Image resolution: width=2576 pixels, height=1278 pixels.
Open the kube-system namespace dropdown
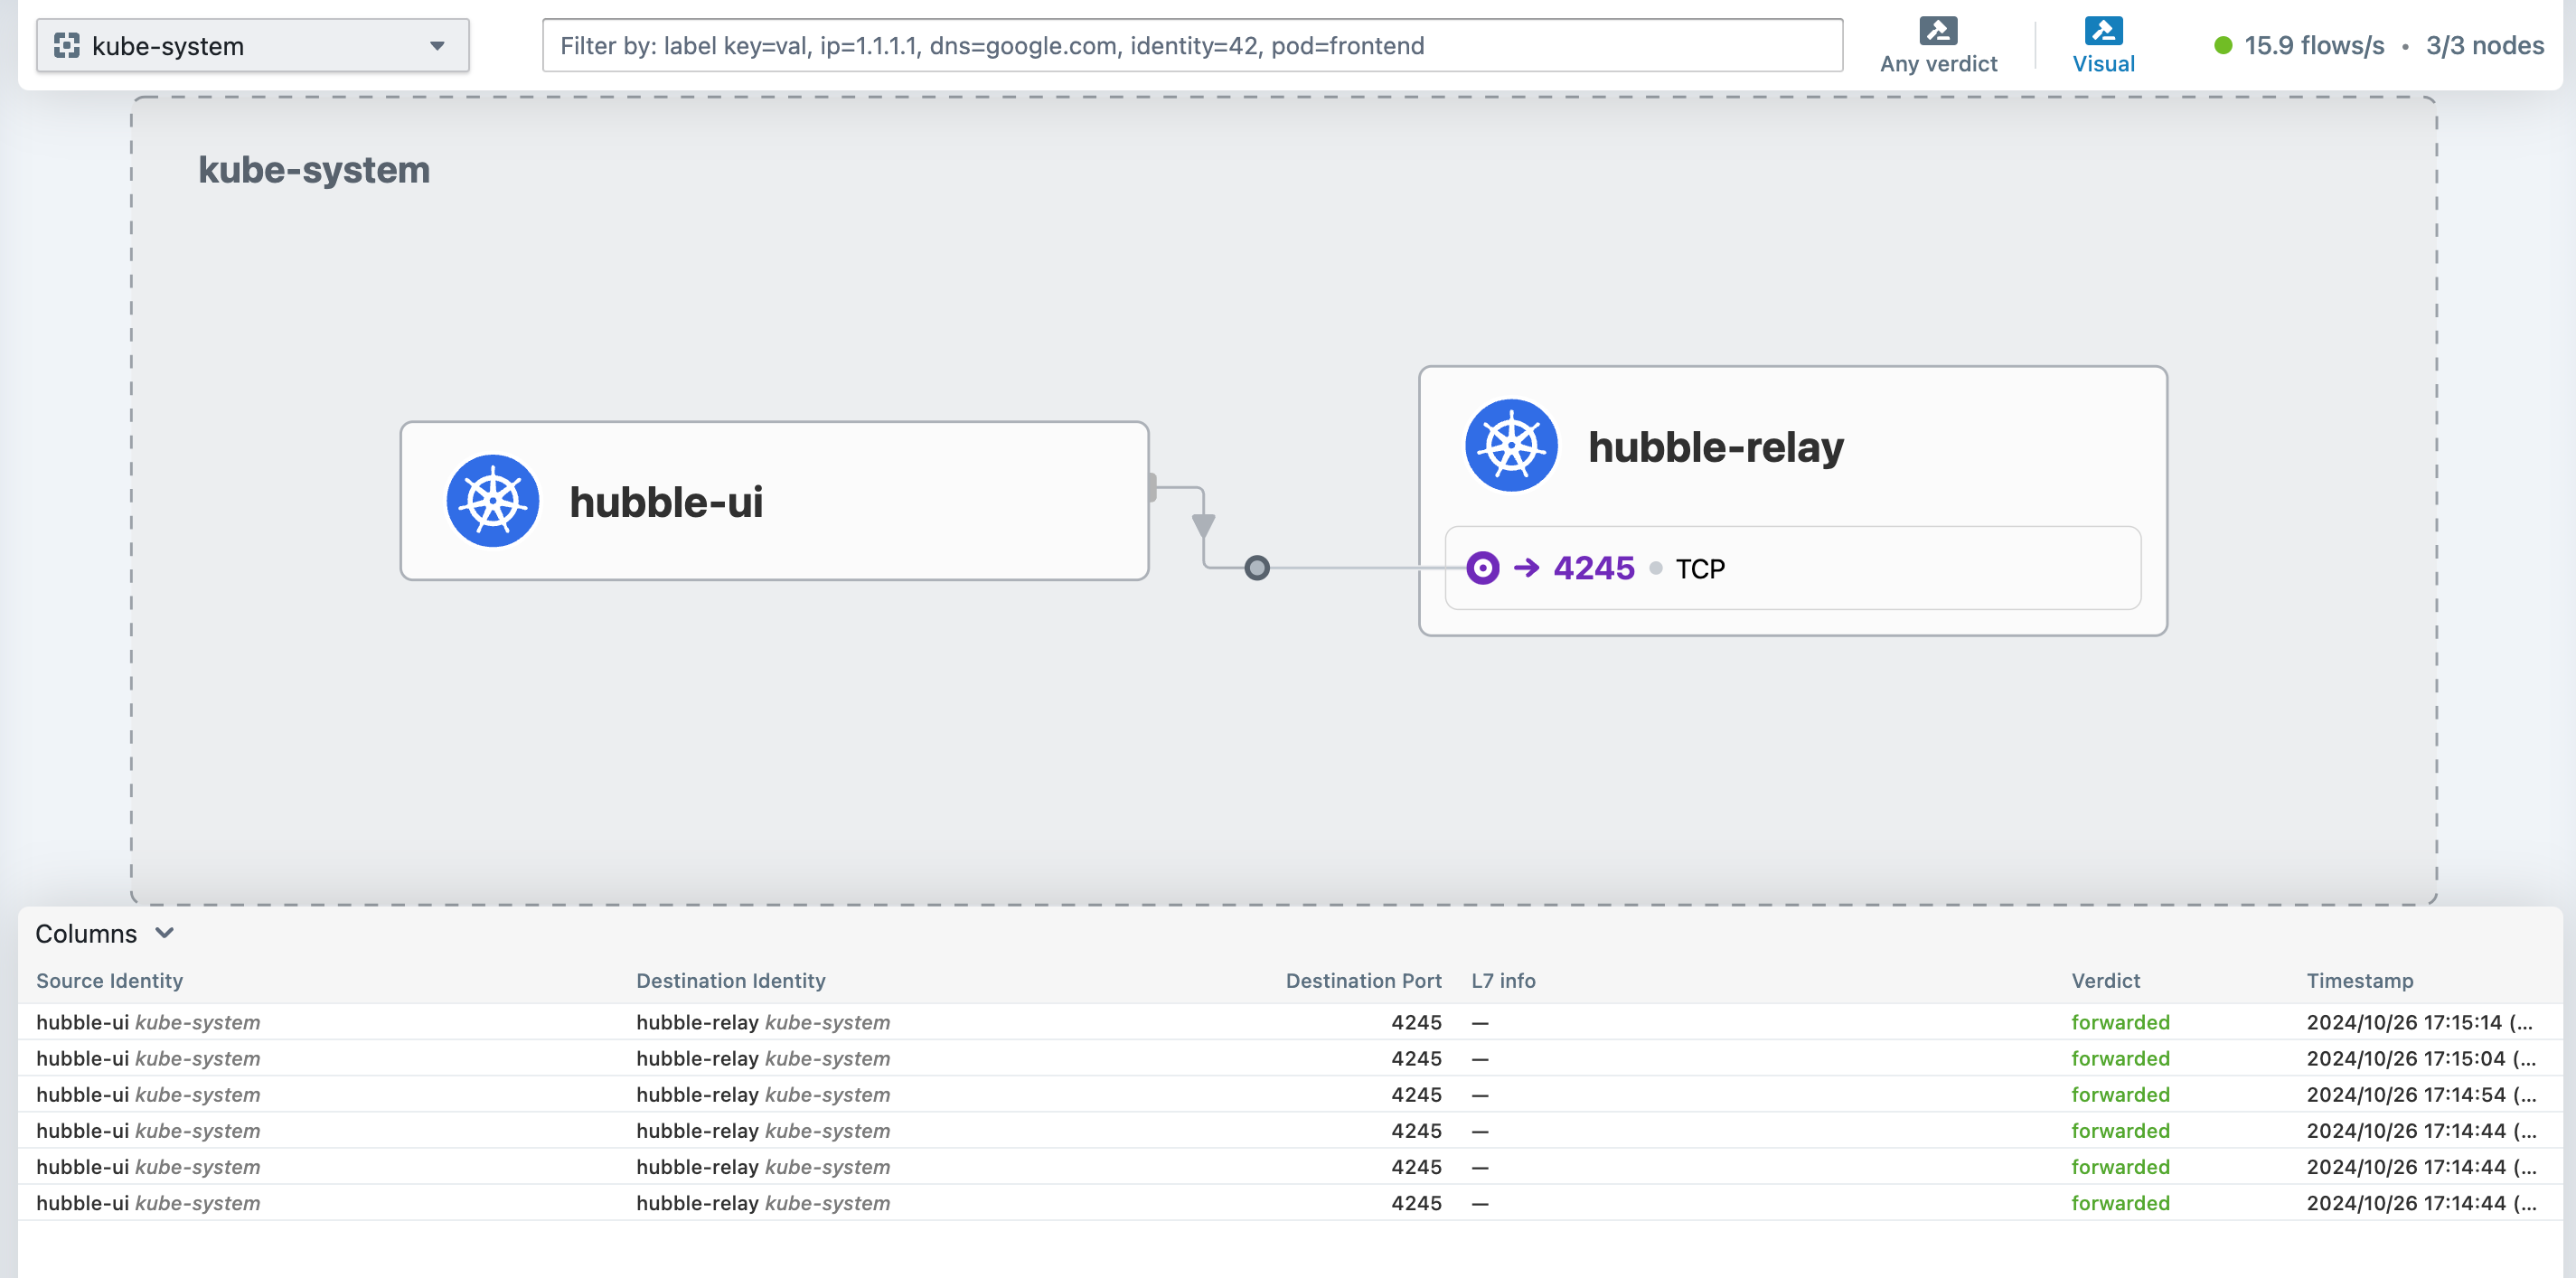click(x=252, y=45)
